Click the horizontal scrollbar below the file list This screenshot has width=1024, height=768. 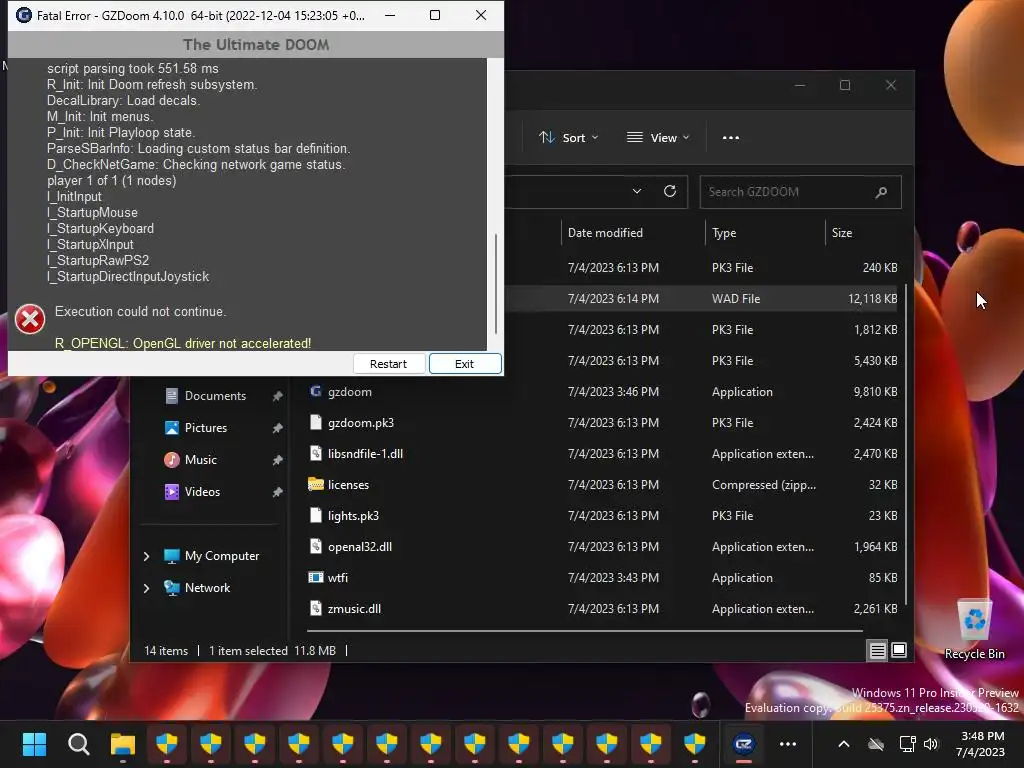coord(584,631)
